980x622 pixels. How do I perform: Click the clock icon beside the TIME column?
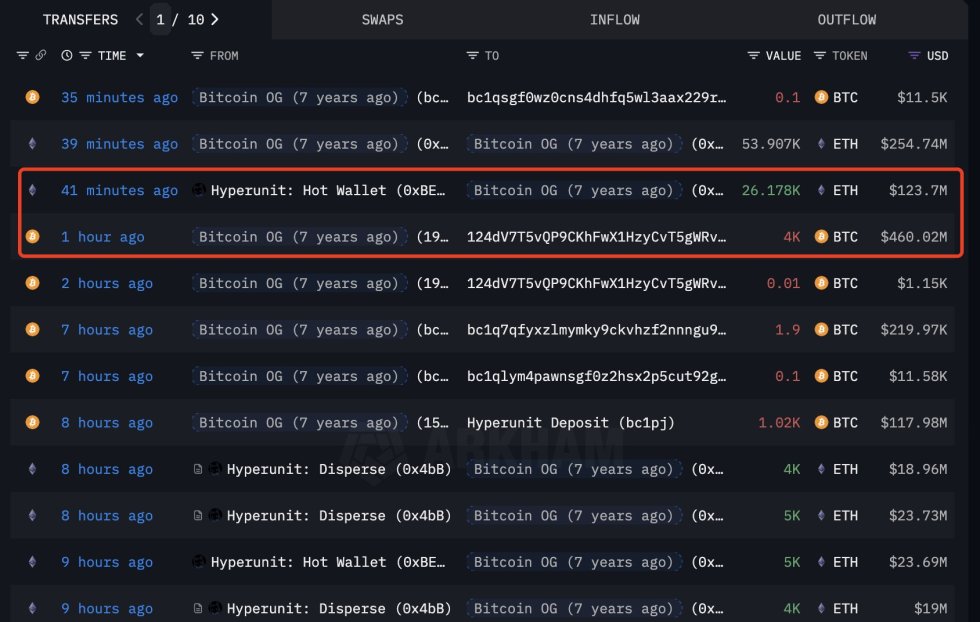65,55
